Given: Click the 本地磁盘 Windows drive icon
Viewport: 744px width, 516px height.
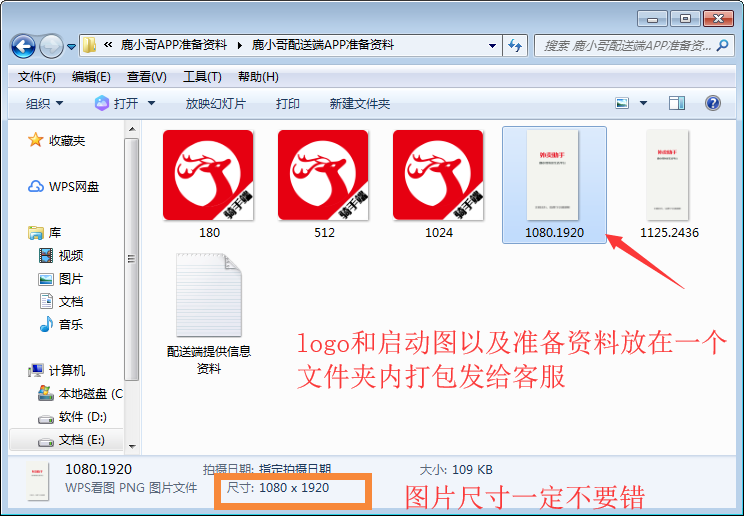Looking at the screenshot, I should tap(46, 393).
